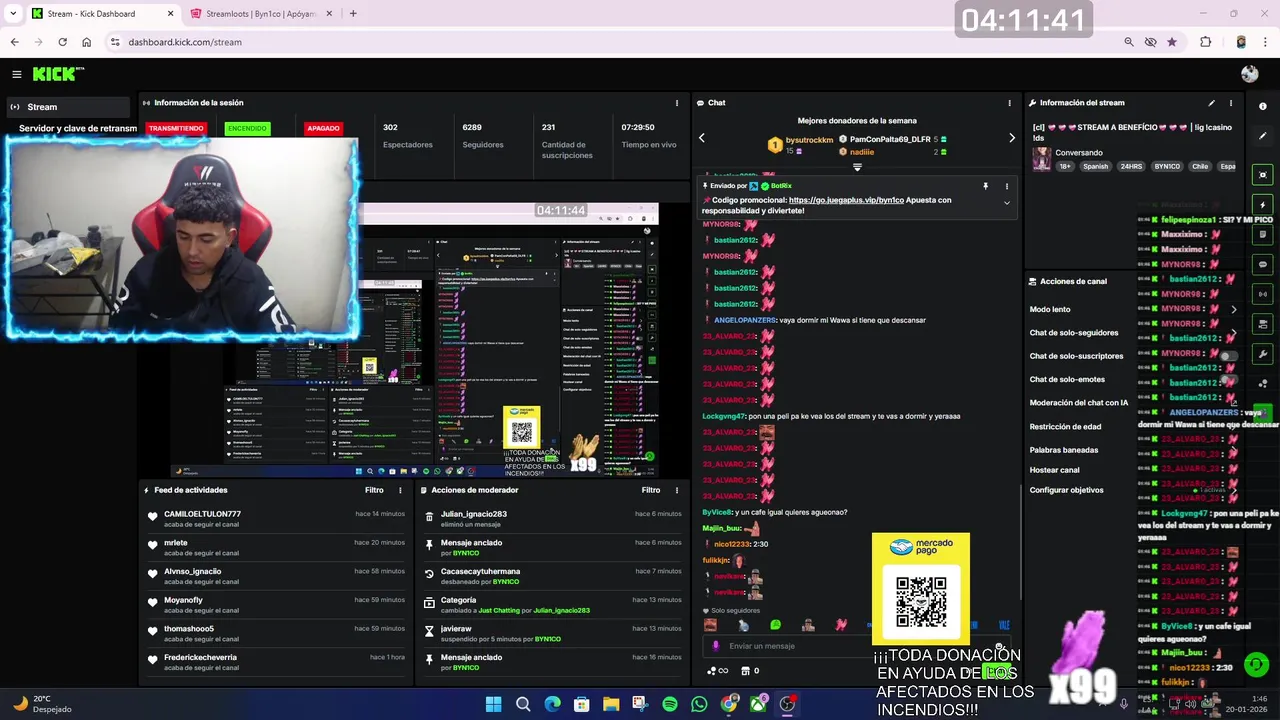Open Restricción de edad setting
Viewport: 1280px width, 720px height.
[1066, 427]
